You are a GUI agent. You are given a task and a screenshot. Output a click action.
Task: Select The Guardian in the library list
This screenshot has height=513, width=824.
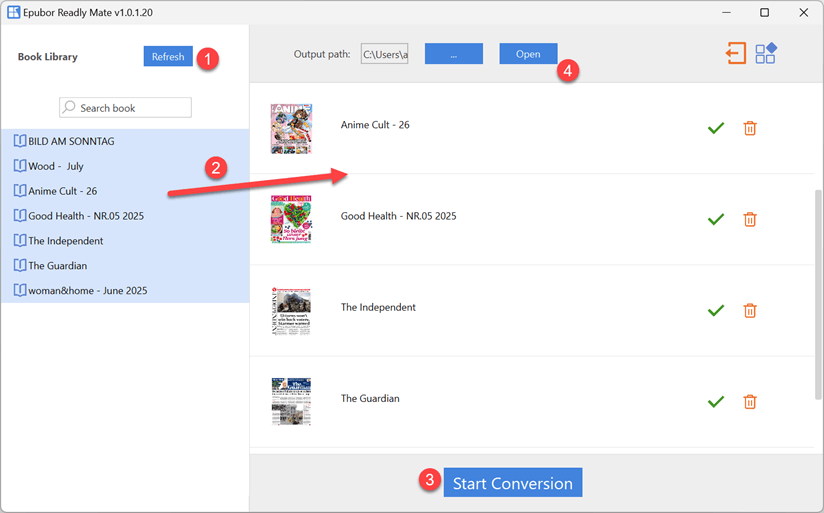pos(125,265)
